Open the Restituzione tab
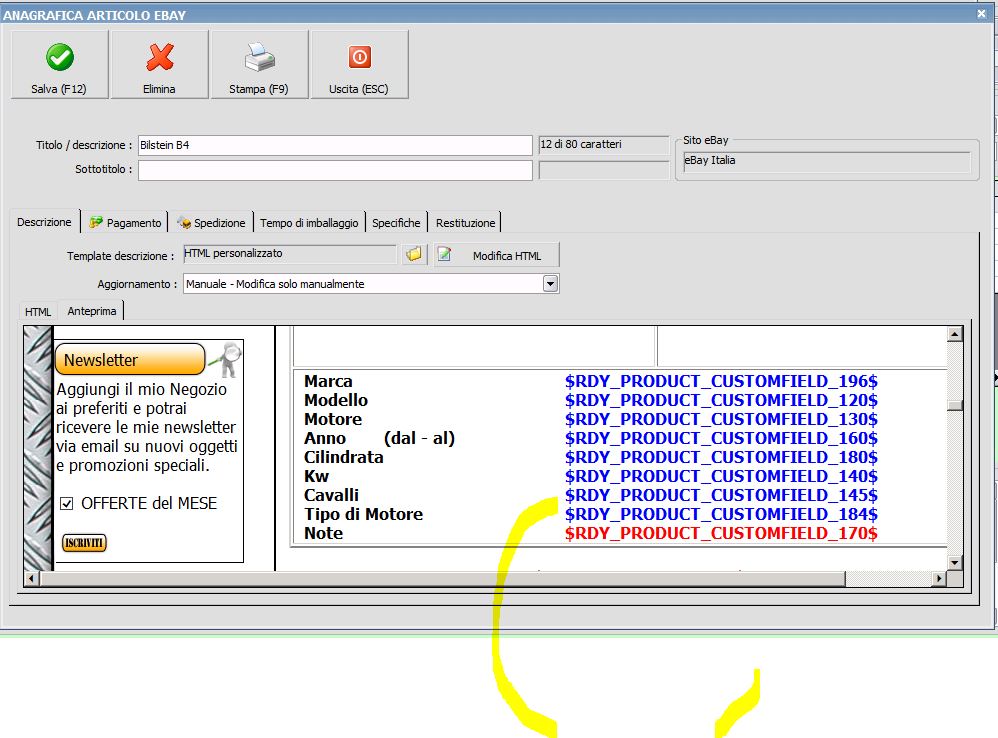 click(x=465, y=223)
